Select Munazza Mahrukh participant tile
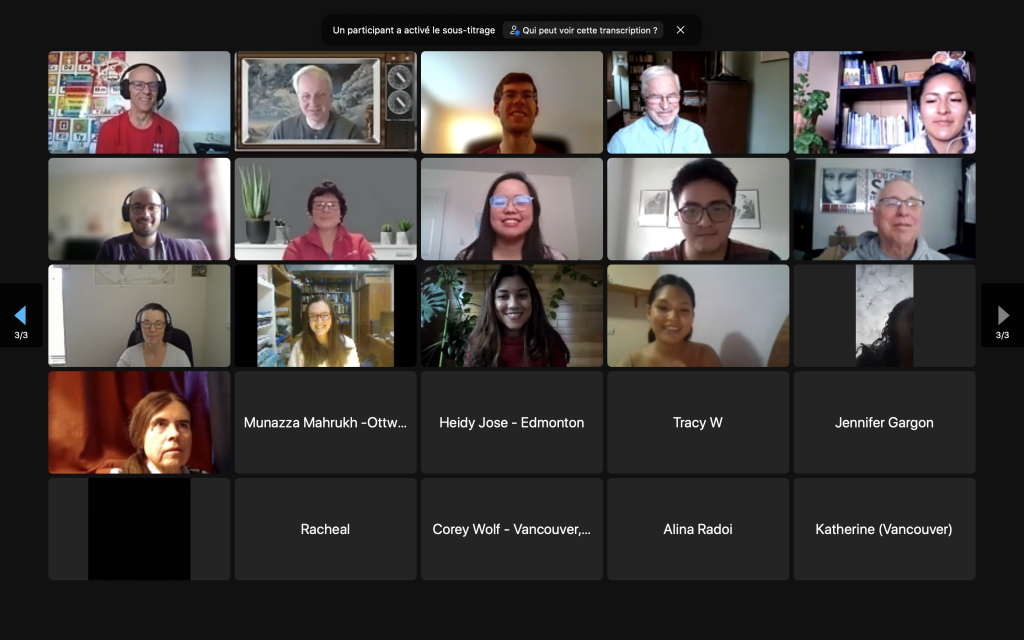The height and width of the screenshot is (640, 1024). 325,423
